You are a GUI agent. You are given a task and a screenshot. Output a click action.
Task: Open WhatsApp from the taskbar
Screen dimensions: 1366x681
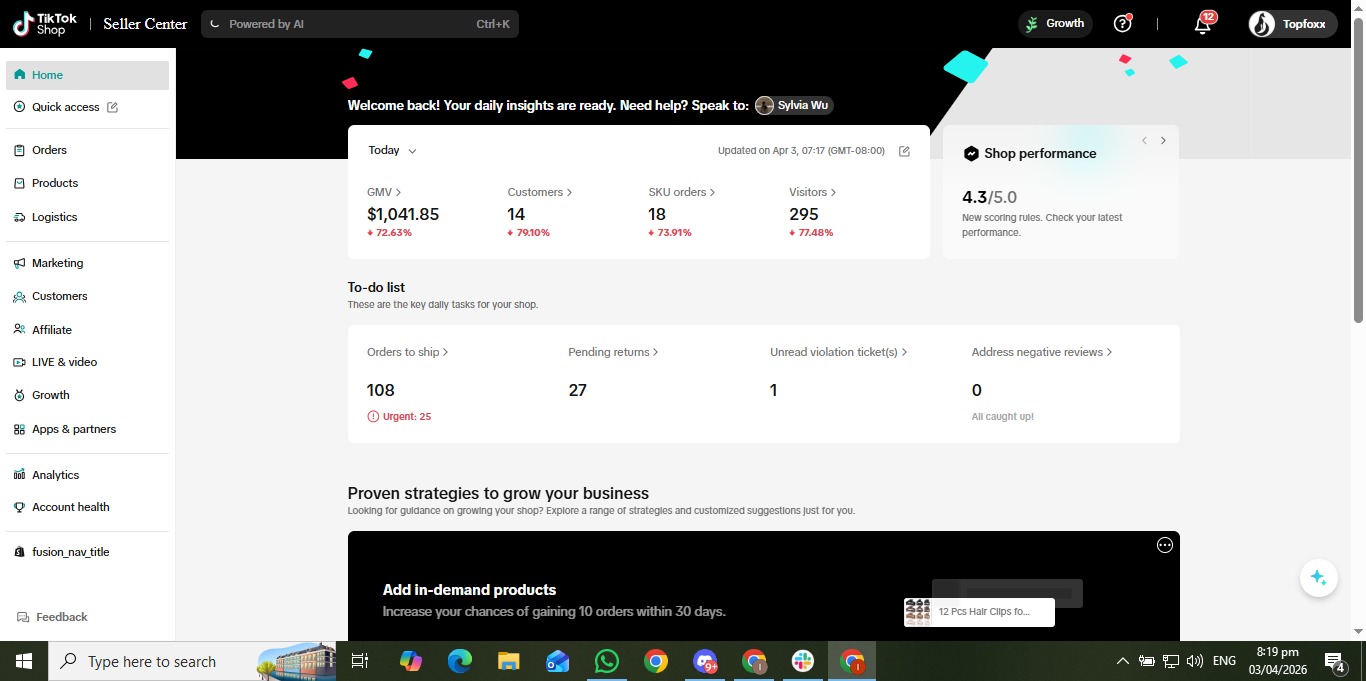point(607,661)
